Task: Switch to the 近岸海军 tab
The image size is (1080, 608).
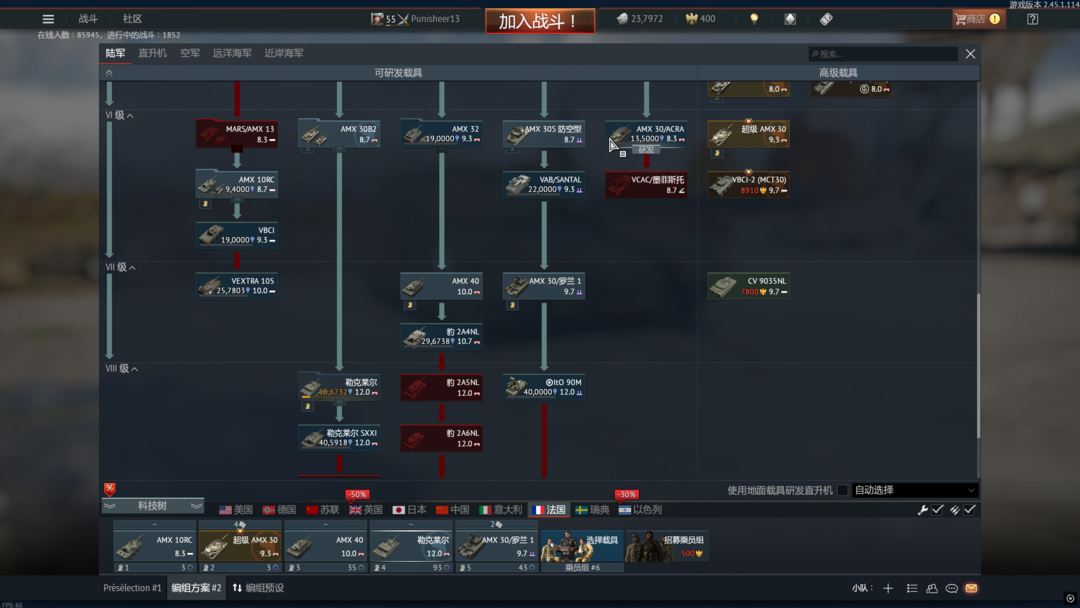Action: click(284, 53)
